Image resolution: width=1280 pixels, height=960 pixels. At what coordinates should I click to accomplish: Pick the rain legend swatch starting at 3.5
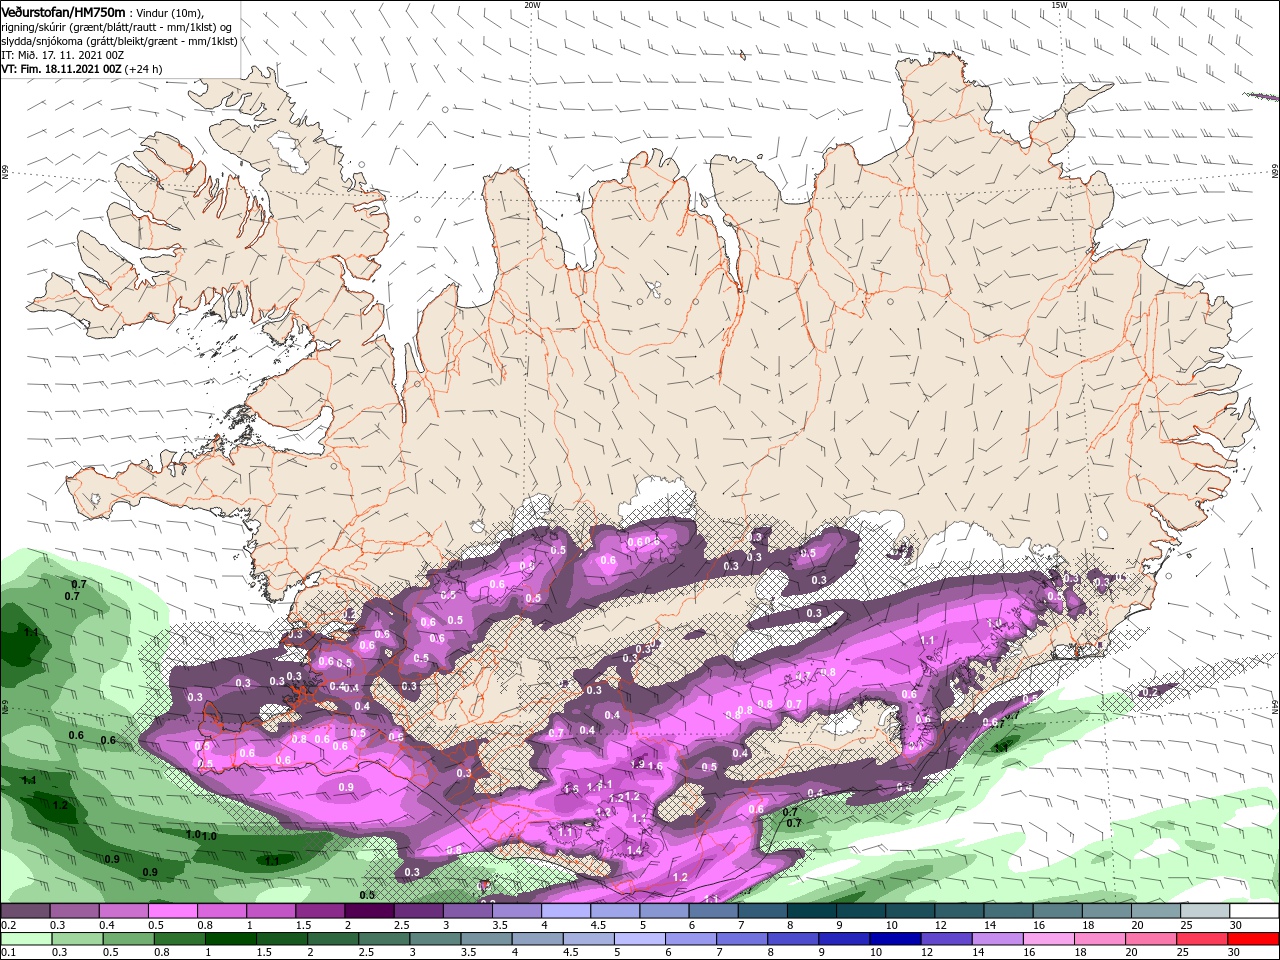pyautogui.click(x=485, y=939)
